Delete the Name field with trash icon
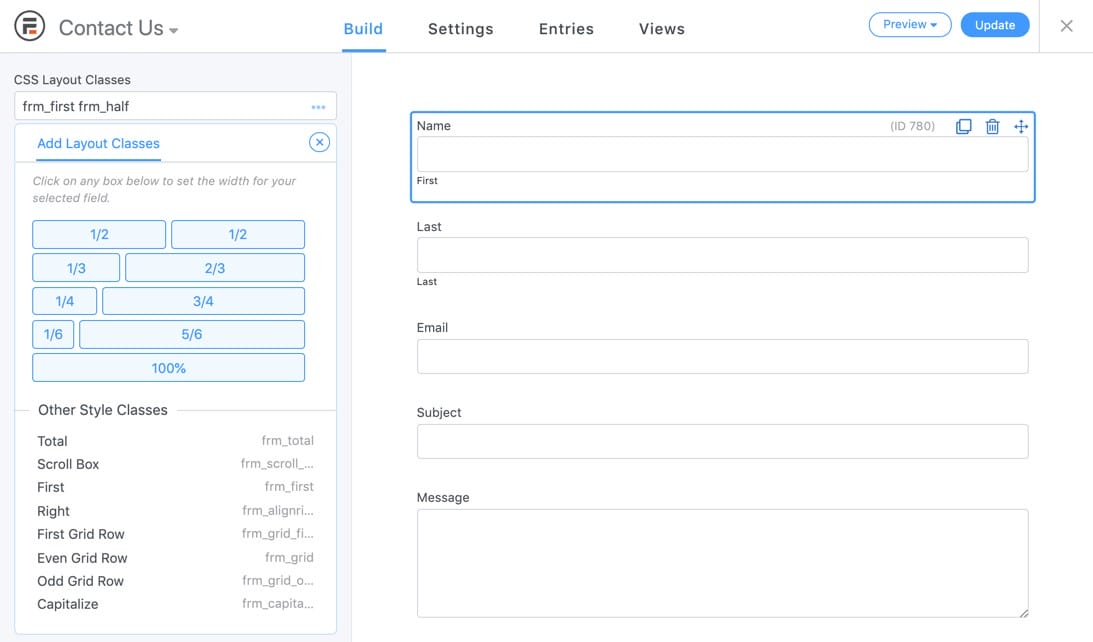Viewport: 1093px width, 642px height. (992, 127)
